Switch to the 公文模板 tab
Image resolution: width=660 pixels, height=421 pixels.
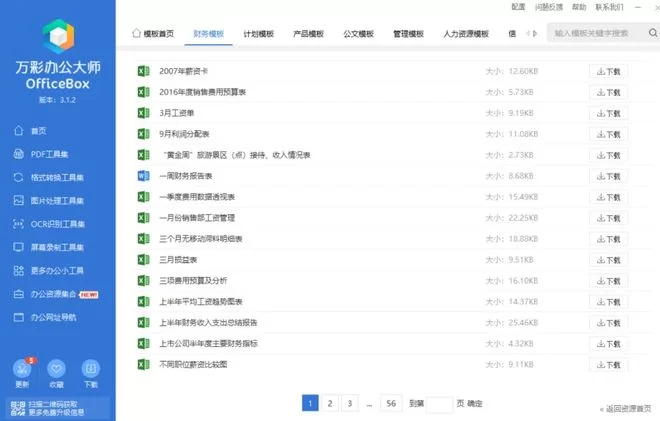click(x=358, y=34)
